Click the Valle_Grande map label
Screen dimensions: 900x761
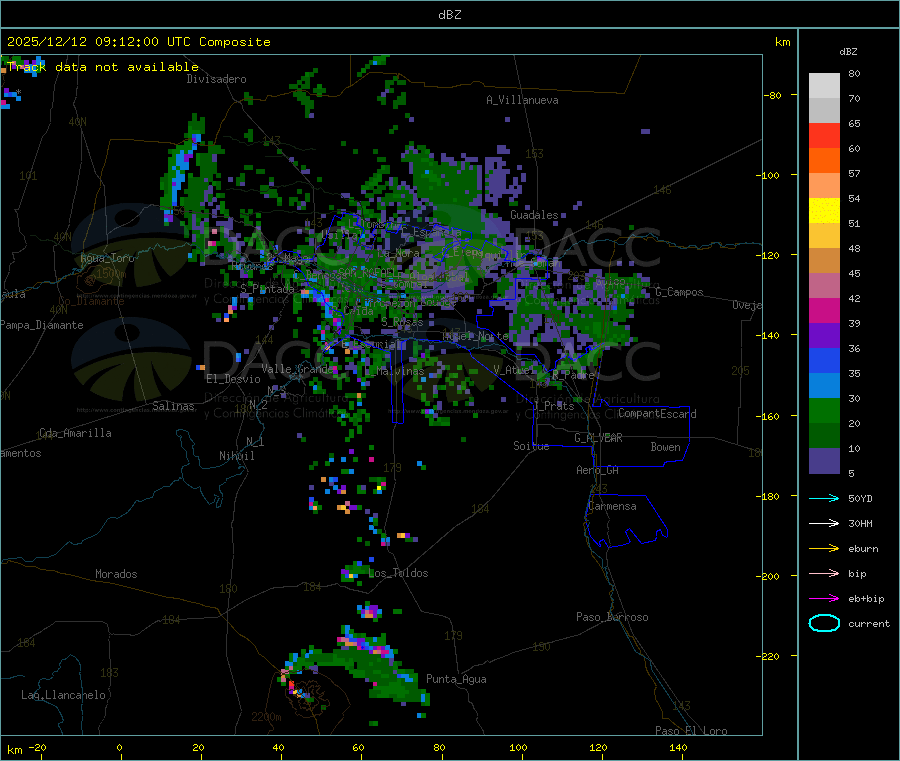pyautogui.click(x=297, y=369)
